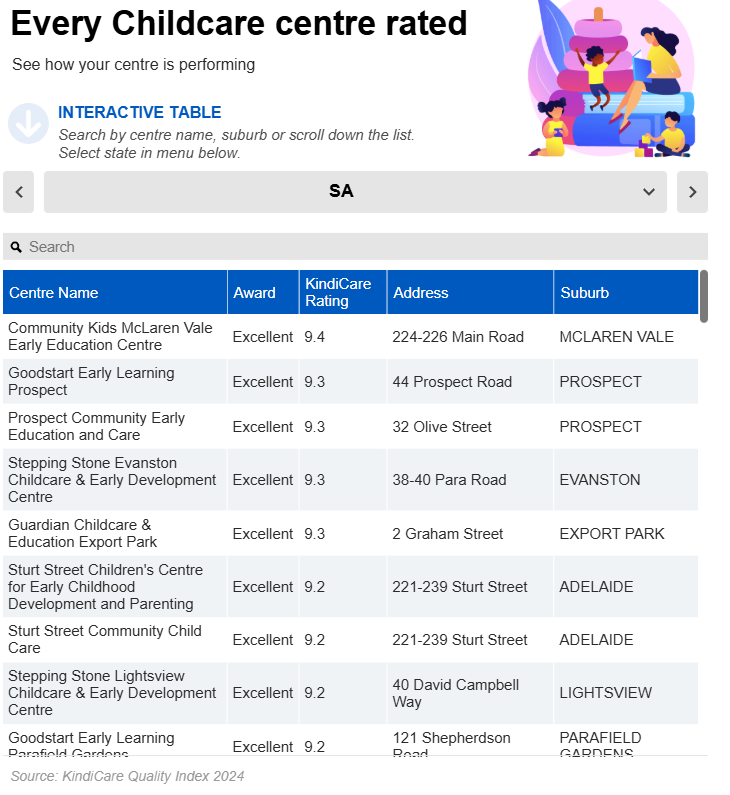
Task: Click the Search centres input field
Action: pyautogui.click(x=360, y=247)
